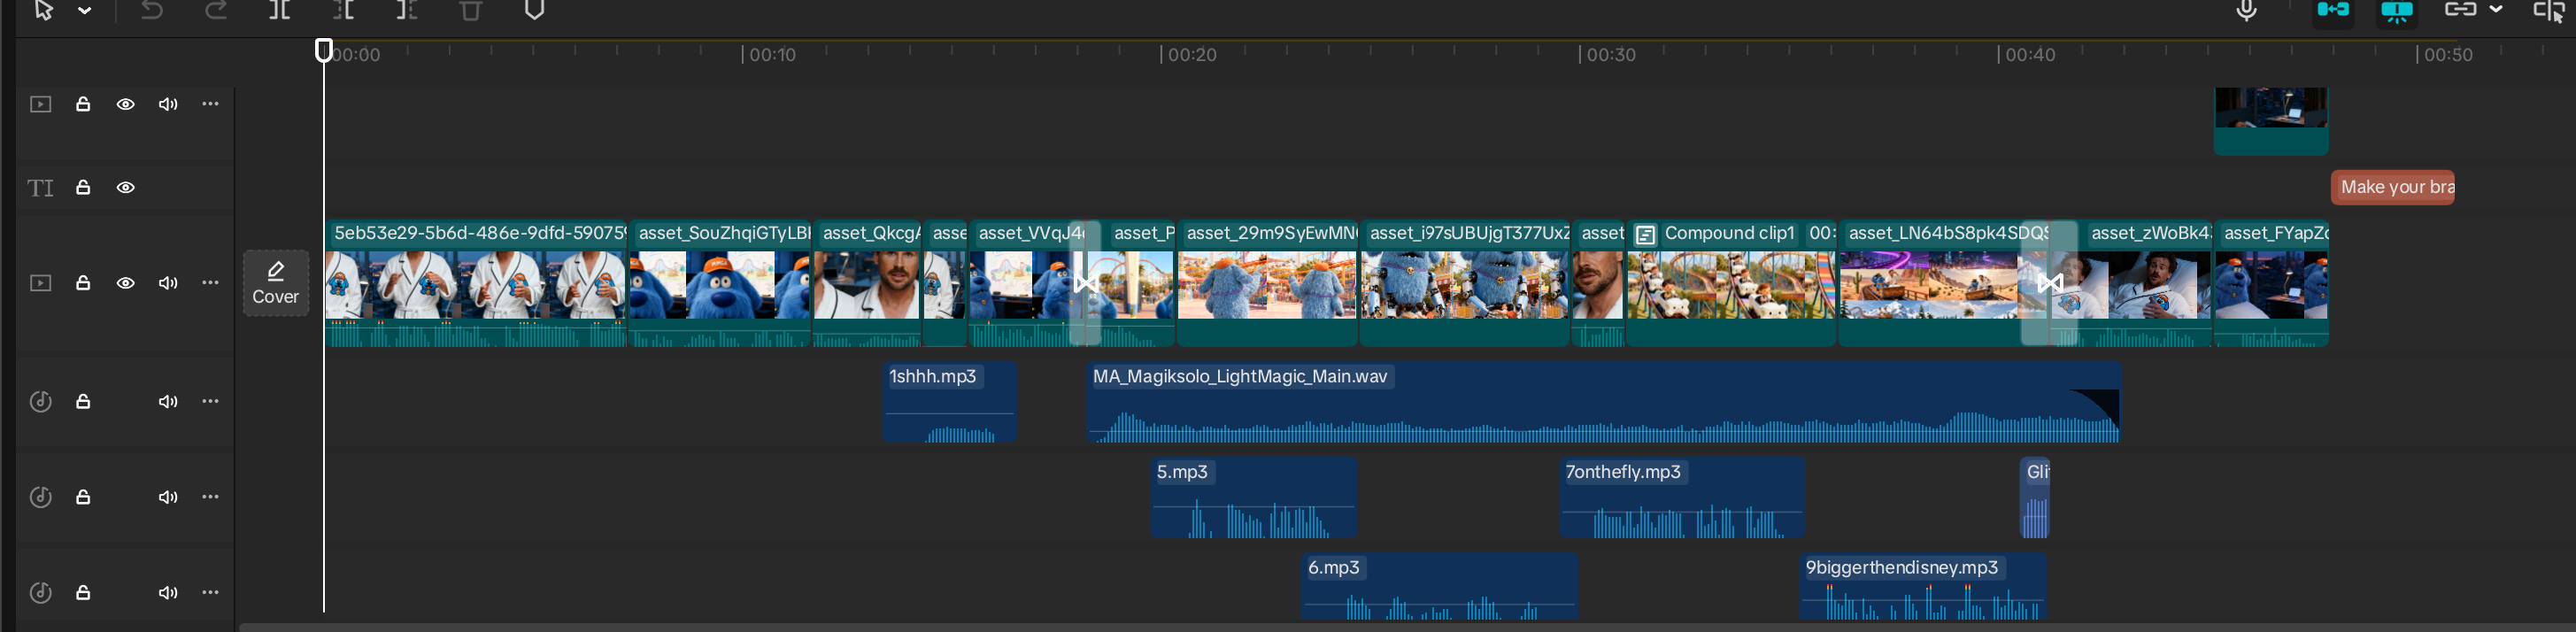This screenshot has height=632, width=2576.
Task: Mute the track containing 5.mp3
Action: [168, 497]
